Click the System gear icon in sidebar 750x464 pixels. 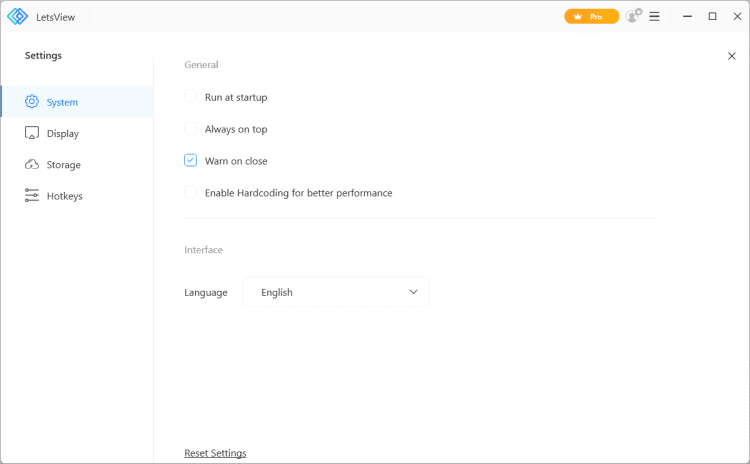pos(32,102)
